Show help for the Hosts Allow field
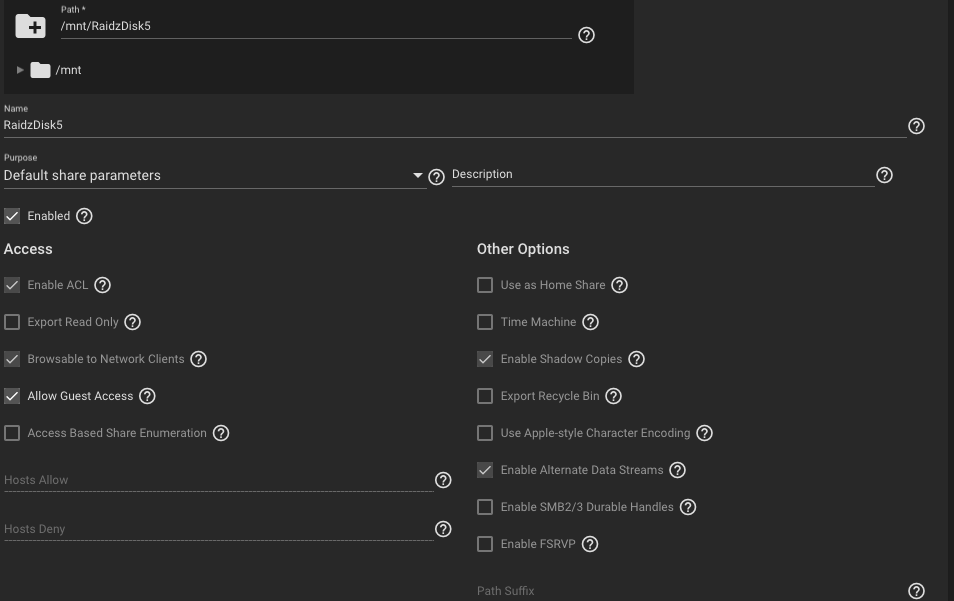 443,480
